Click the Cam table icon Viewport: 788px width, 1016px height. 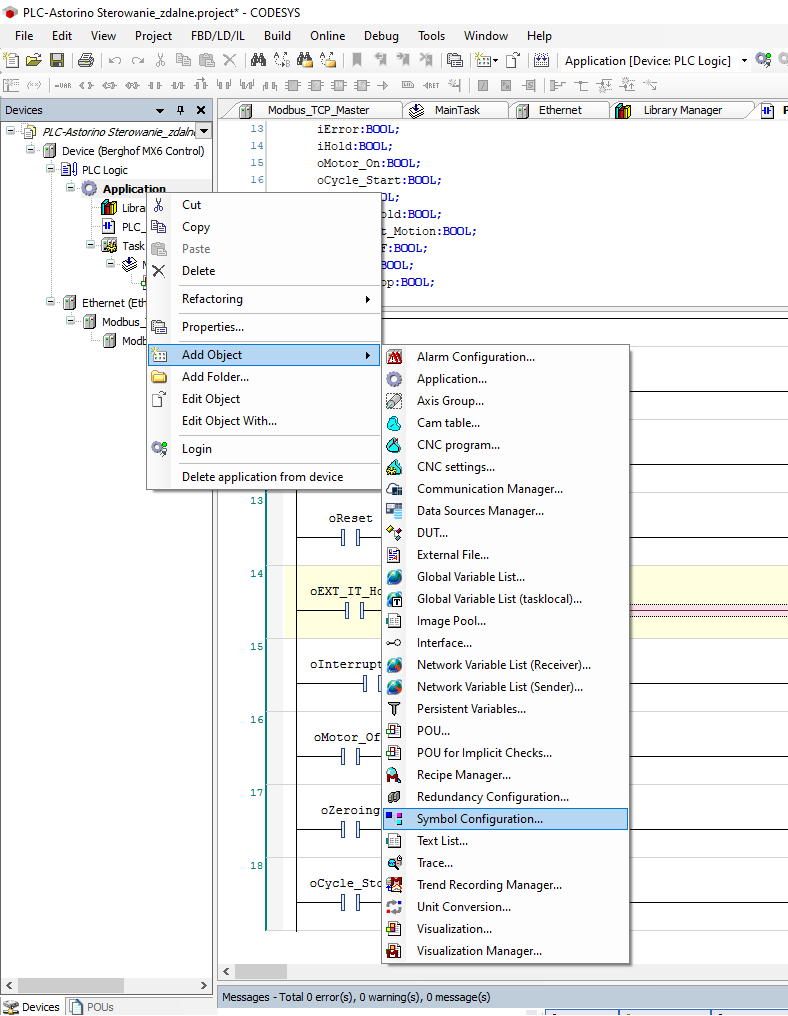tap(394, 423)
